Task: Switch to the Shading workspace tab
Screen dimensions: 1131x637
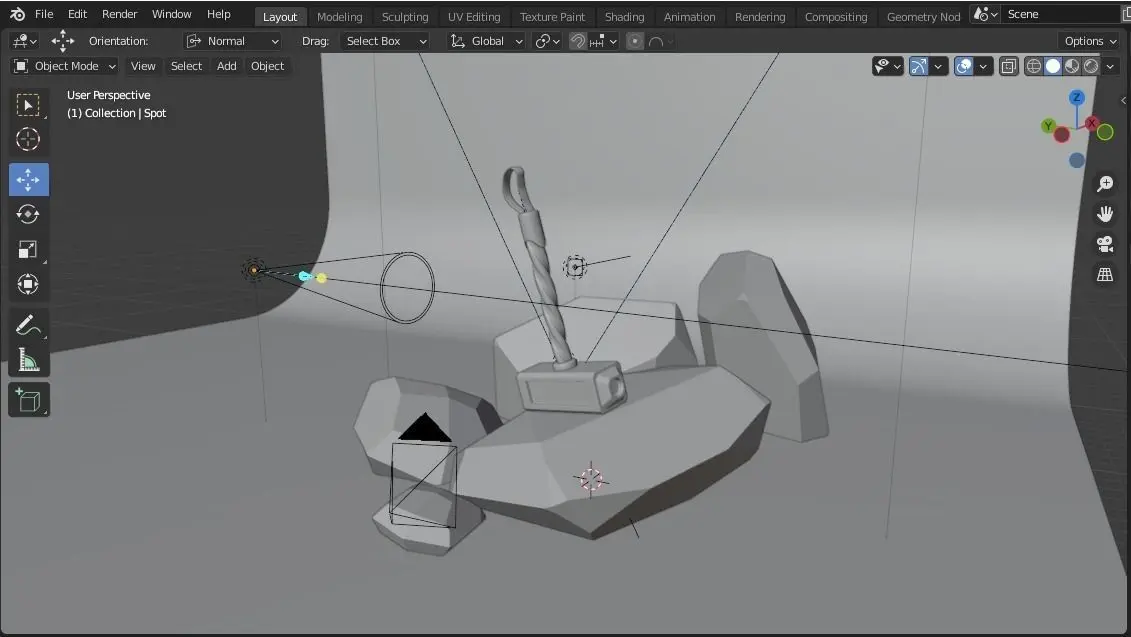Action: [625, 17]
